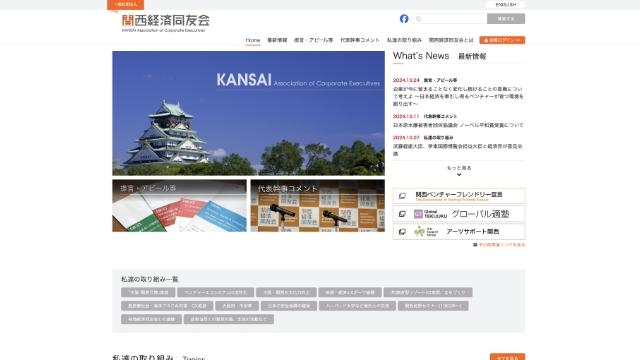Open 私達の取り組み in the navigation bar
This screenshot has width=640, height=360.
click(404, 40)
